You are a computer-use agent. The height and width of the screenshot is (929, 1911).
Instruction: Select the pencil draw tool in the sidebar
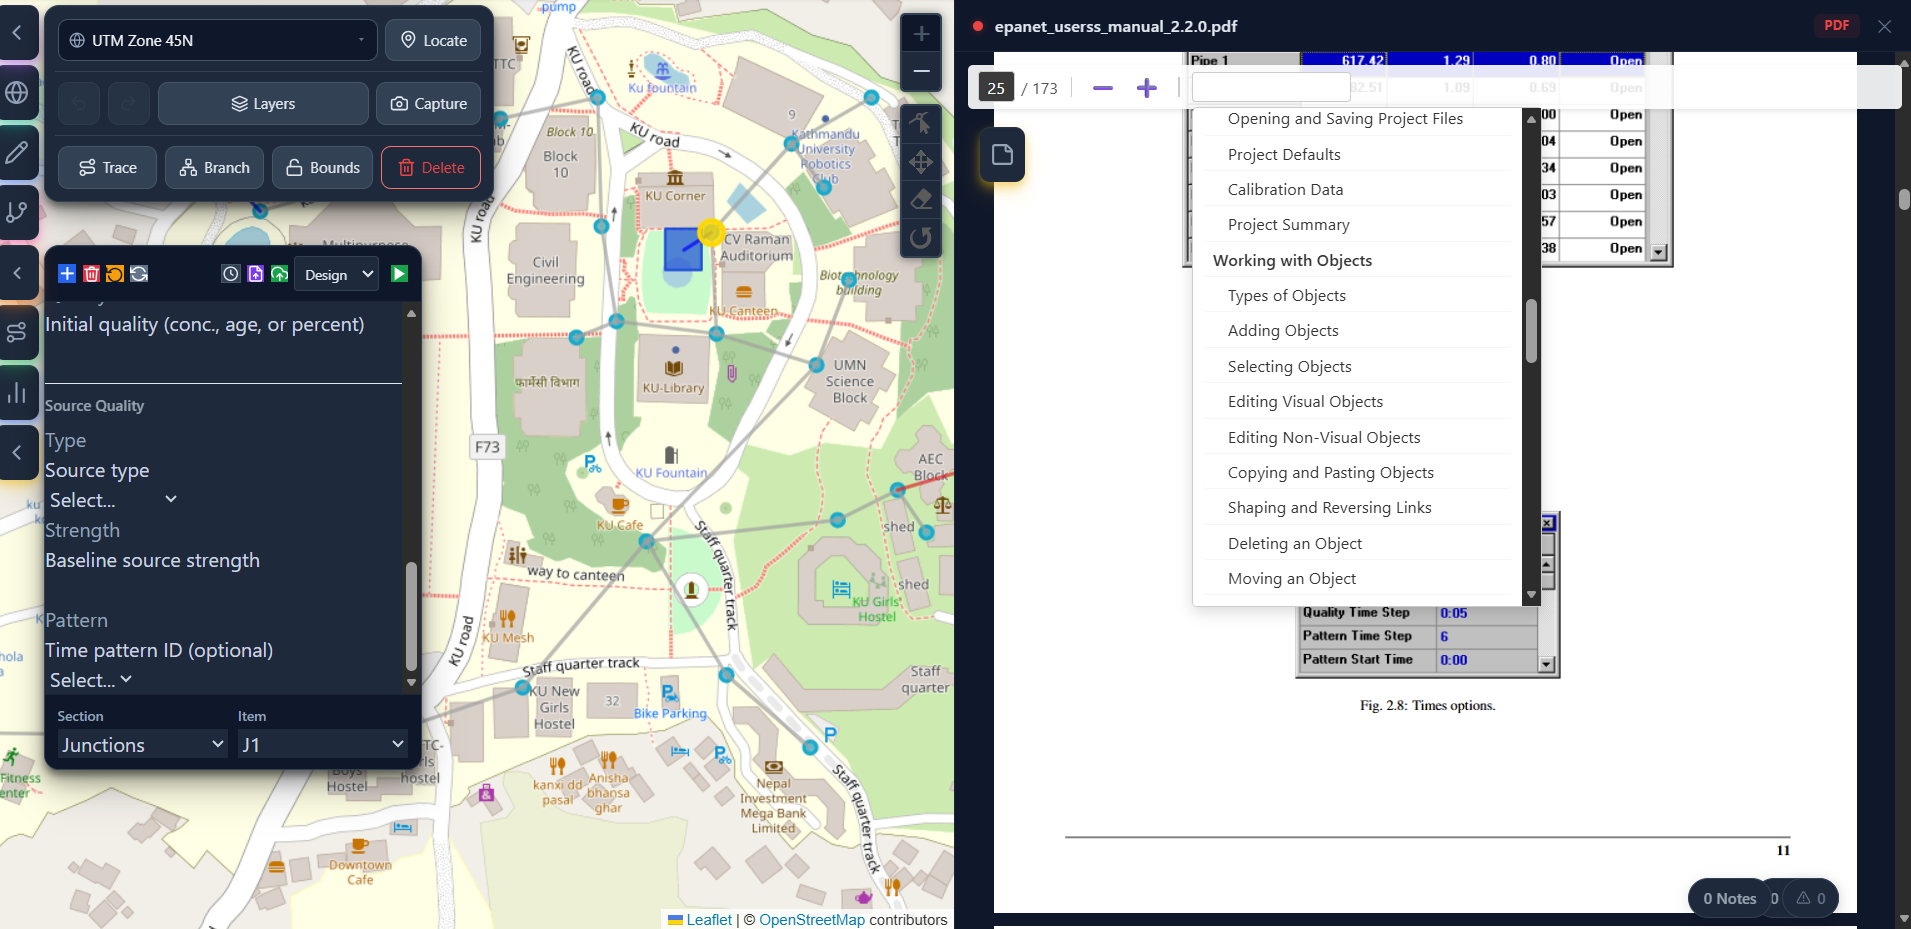pyautogui.click(x=17, y=152)
